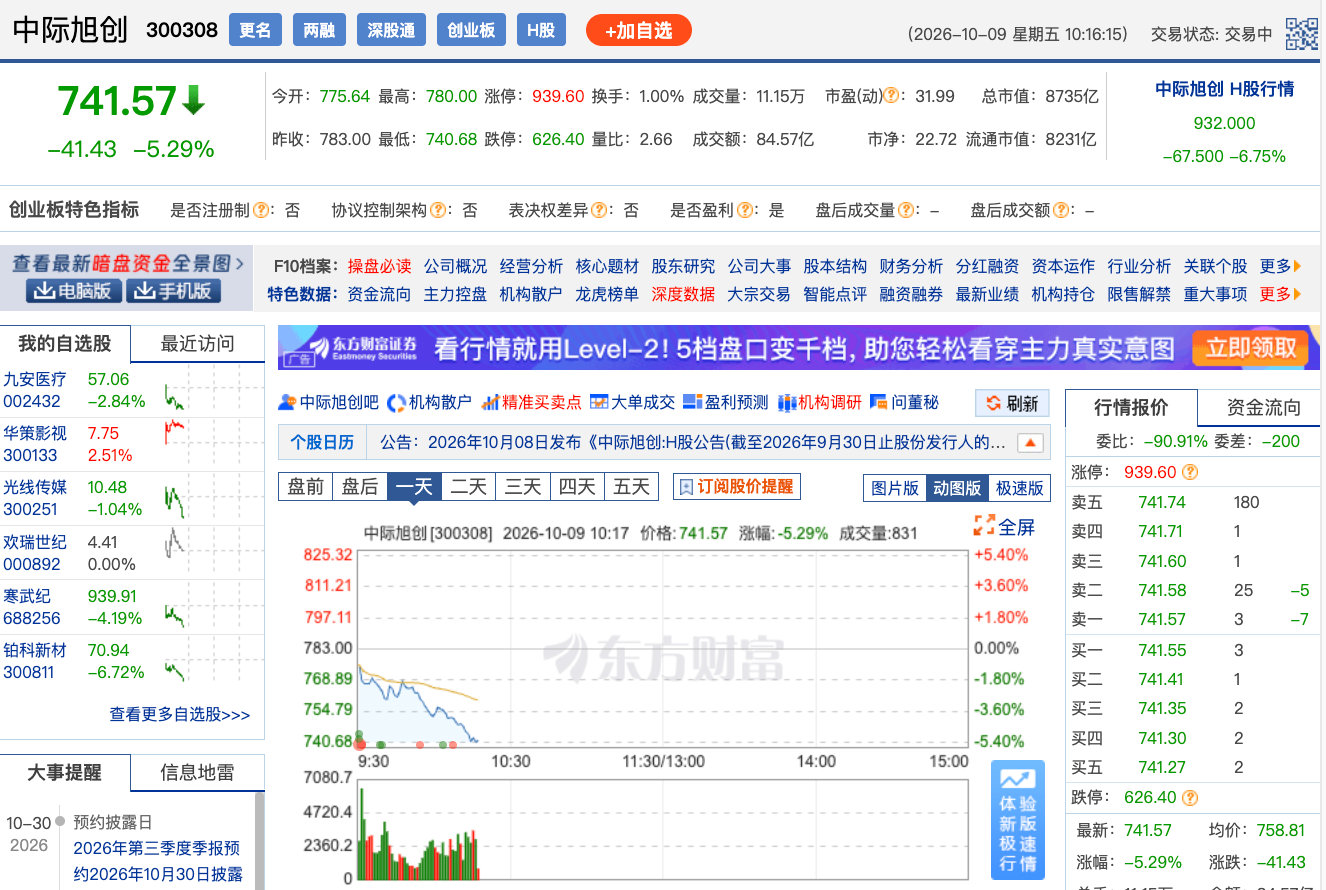Open 大单成交 icon link
This screenshot has width=1326, height=890.
pyautogui.click(x=632, y=402)
